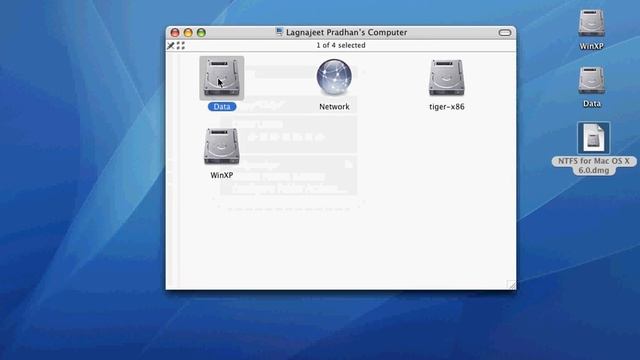Click the 'Network' label text

pyautogui.click(x=334, y=107)
